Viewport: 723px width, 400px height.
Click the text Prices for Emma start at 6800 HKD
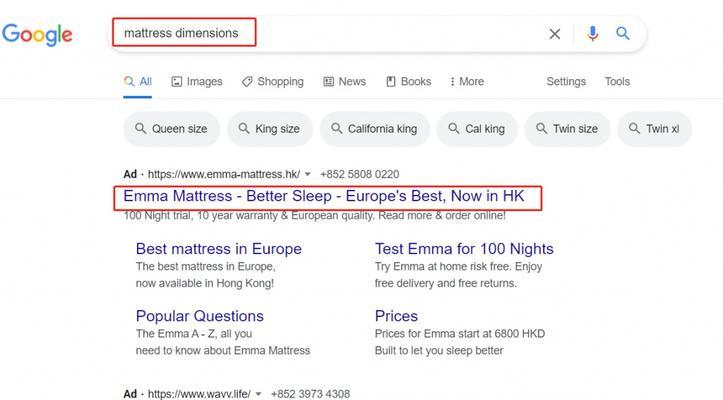coord(460,334)
